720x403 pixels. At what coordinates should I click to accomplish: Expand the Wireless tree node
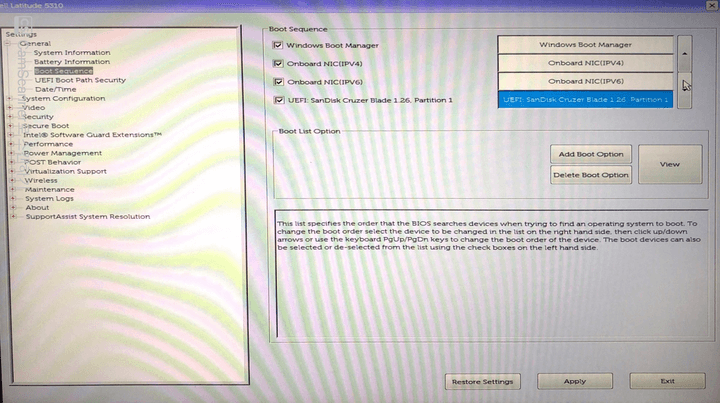point(12,180)
